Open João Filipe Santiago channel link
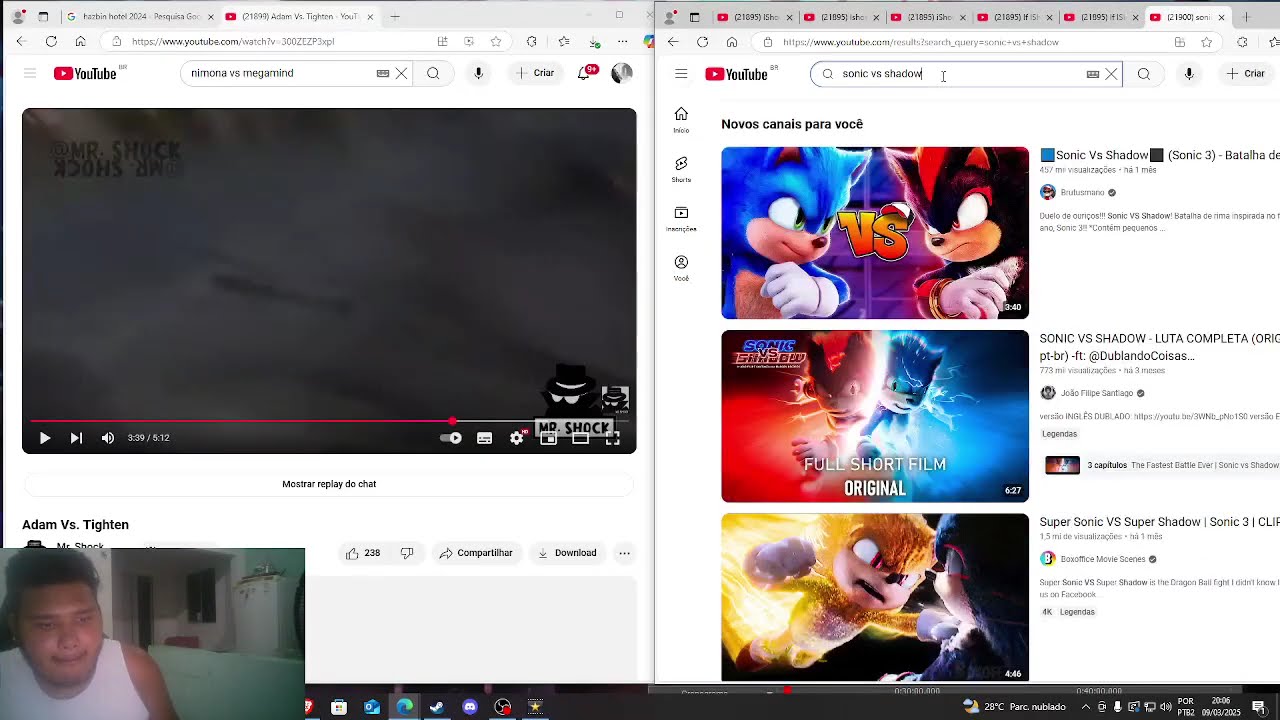The image size is (1280, 720). click(1097, 393)
